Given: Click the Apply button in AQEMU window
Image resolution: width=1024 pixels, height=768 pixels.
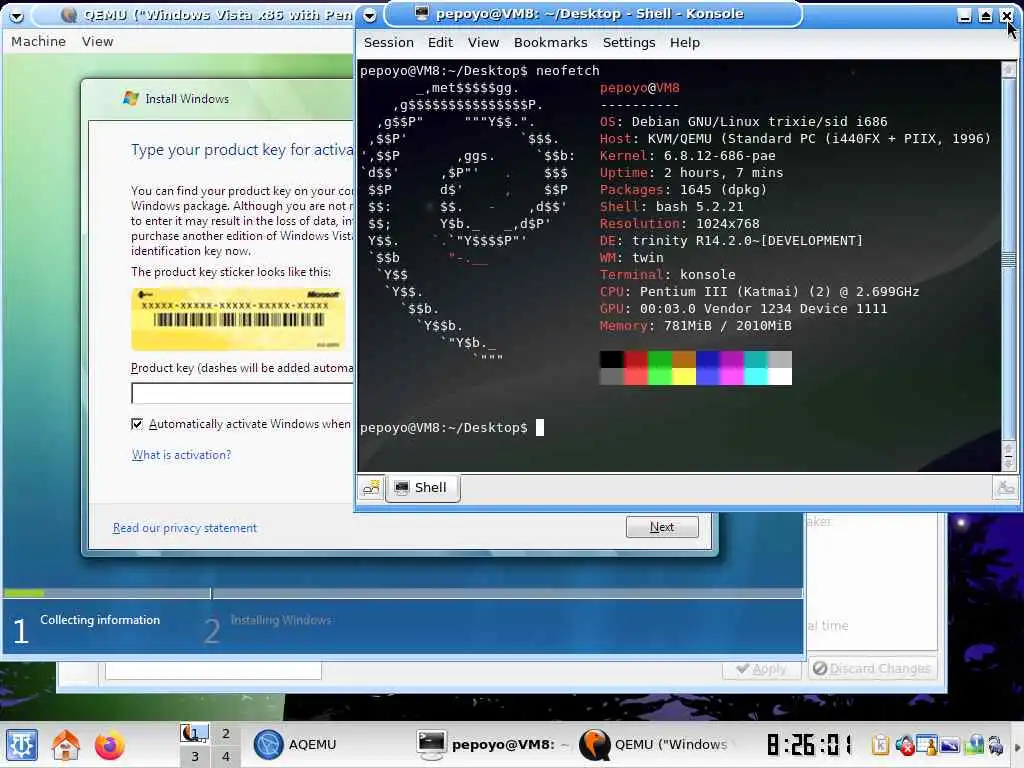Looking at the screenshot, I should (x=761, y=669).
